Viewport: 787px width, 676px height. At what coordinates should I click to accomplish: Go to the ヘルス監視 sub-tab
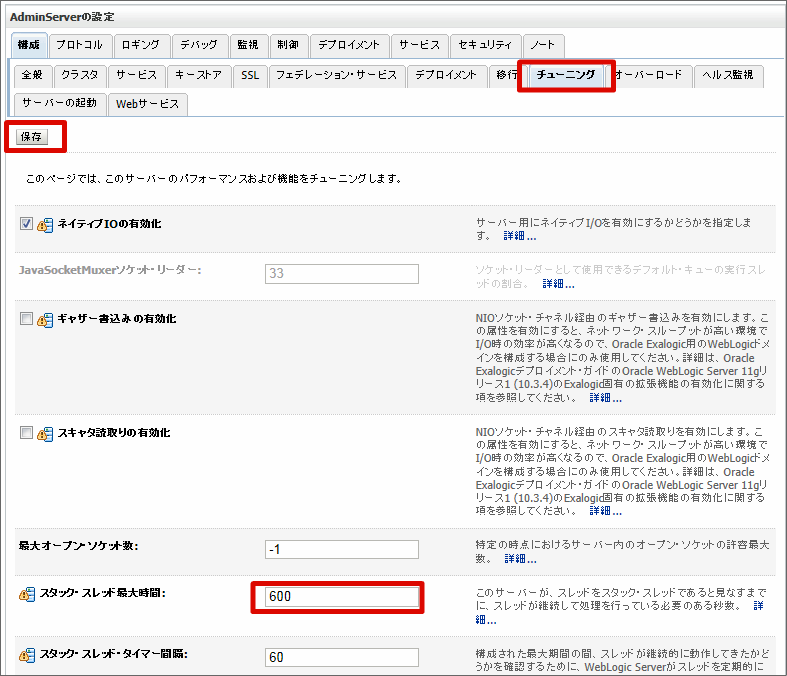(727, 75)
